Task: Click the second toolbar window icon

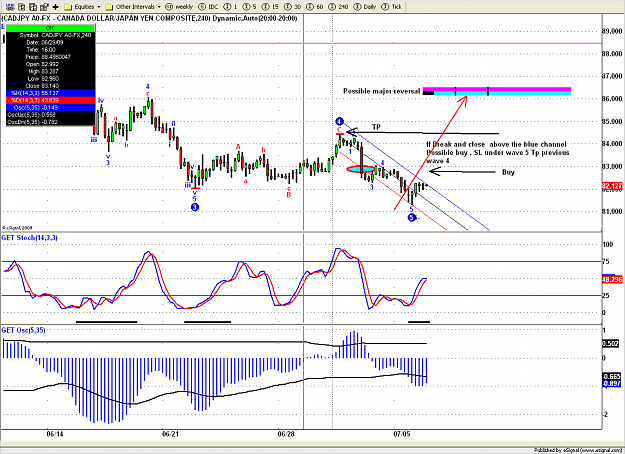Action: point(22,7)
